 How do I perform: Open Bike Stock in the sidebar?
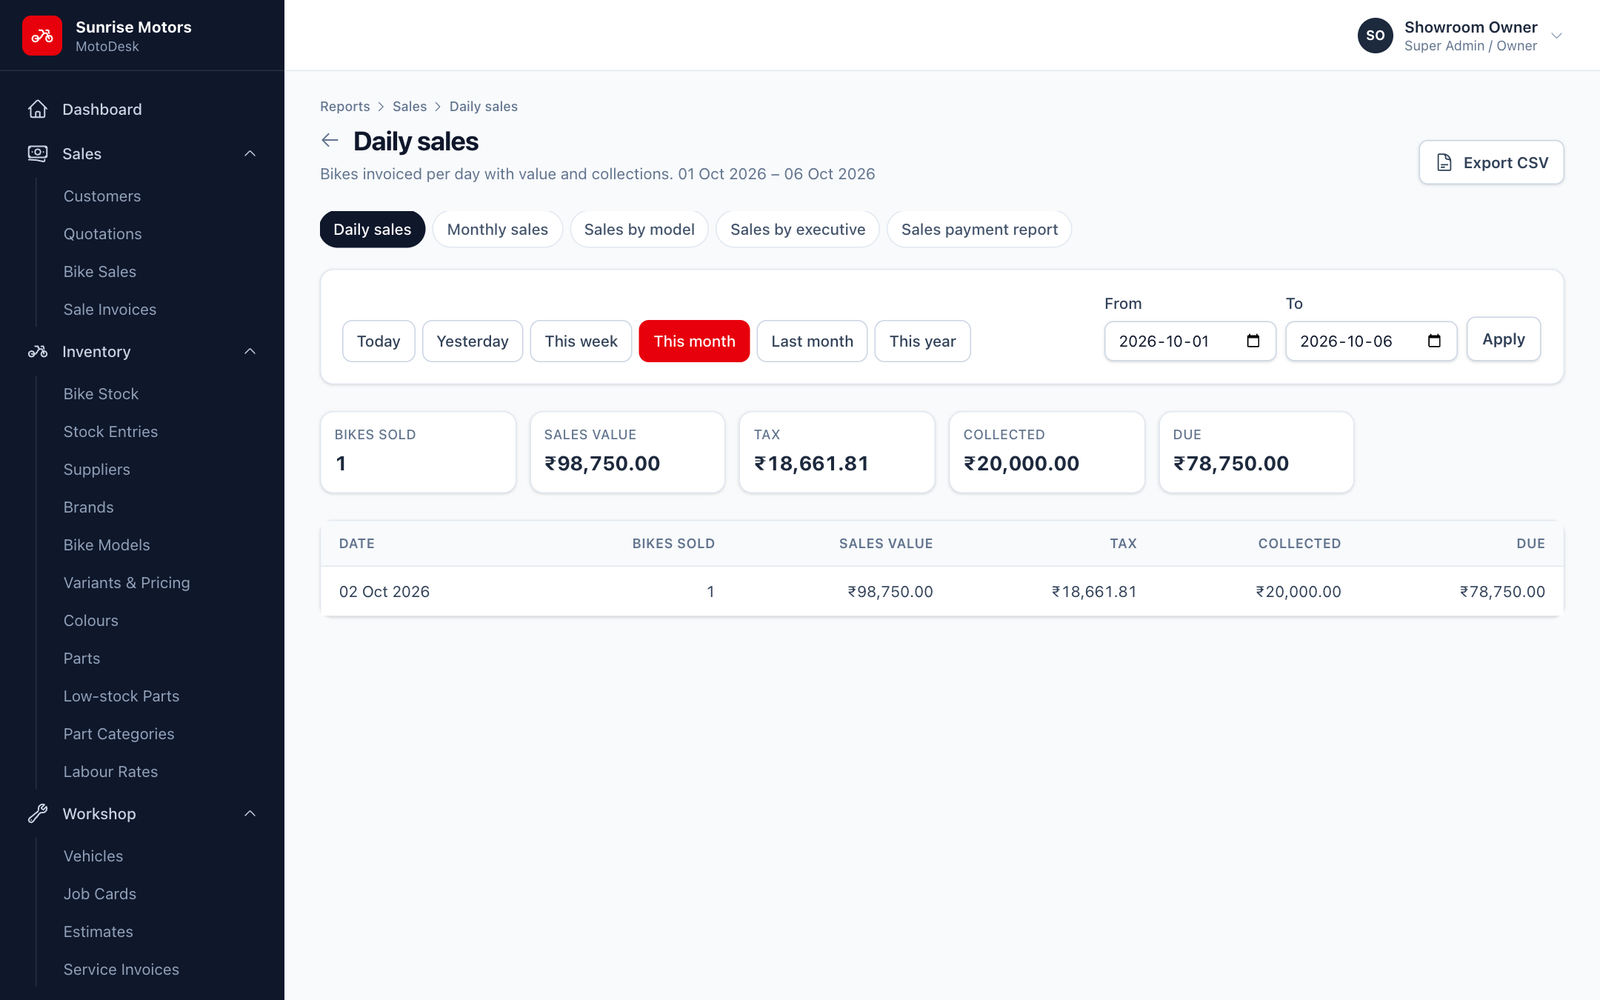point(101,394)
